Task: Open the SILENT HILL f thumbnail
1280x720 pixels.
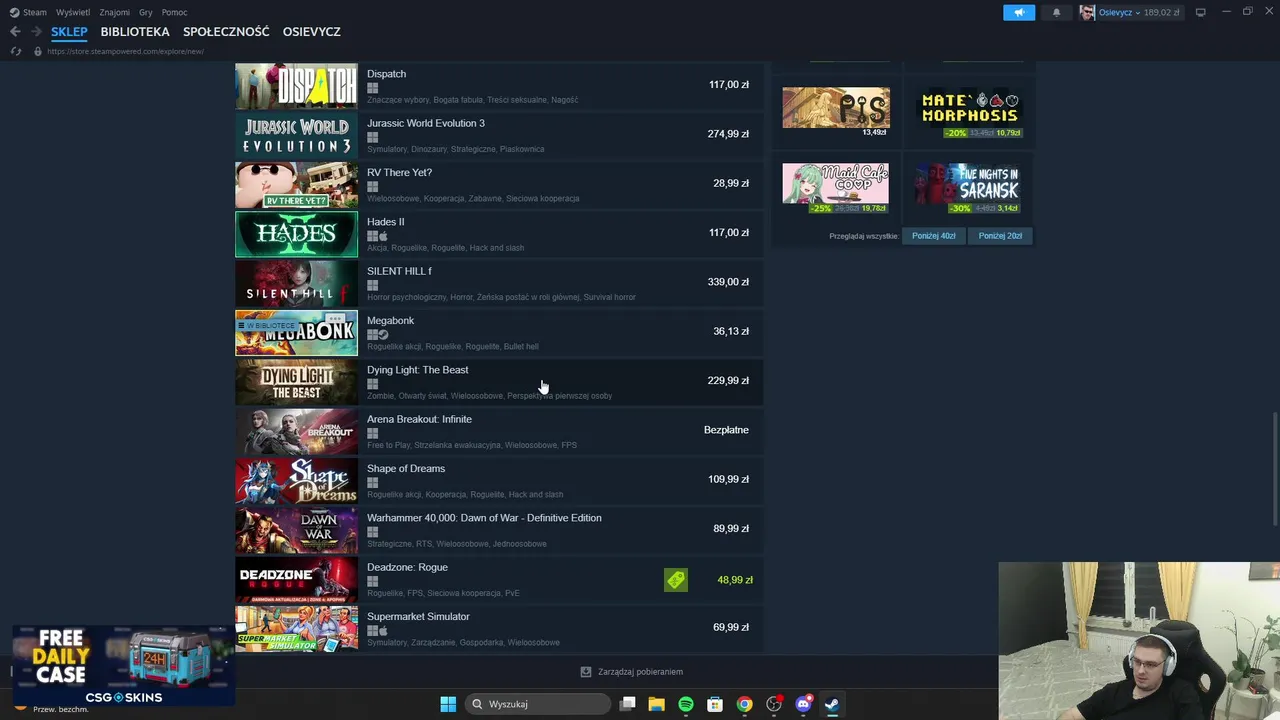Action: (x=296, y=283)
